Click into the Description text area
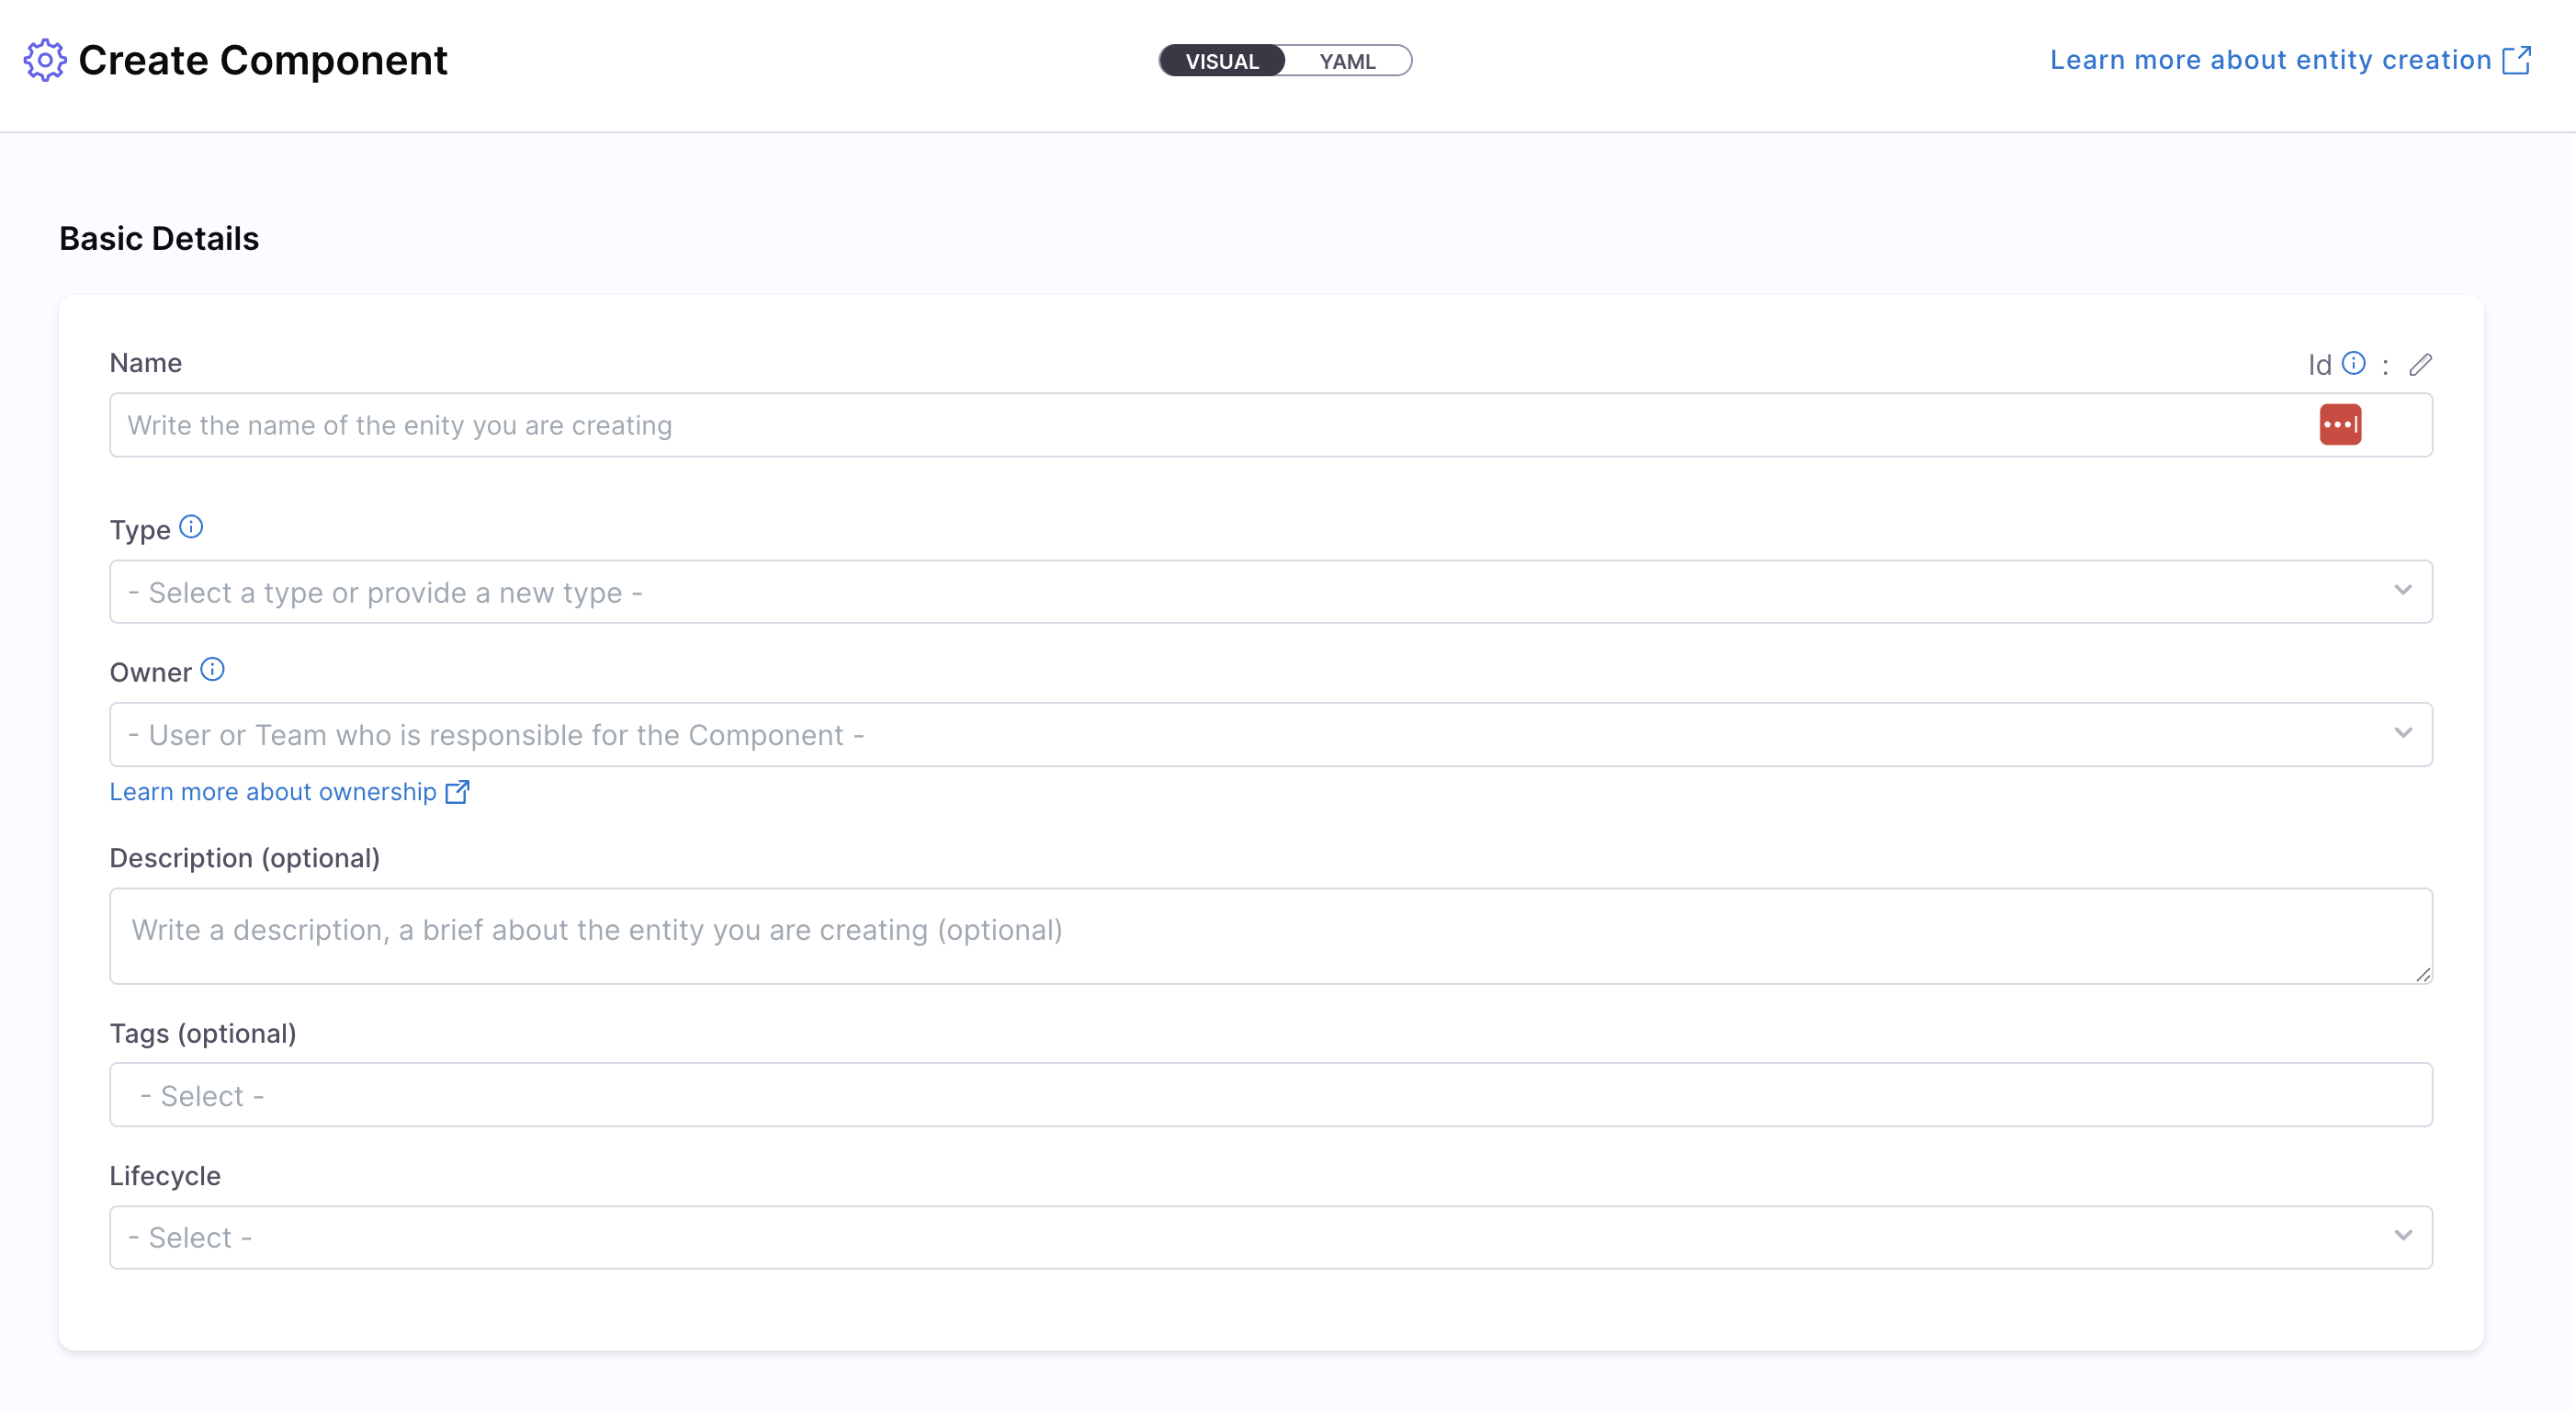 [x=1270, y=935]
